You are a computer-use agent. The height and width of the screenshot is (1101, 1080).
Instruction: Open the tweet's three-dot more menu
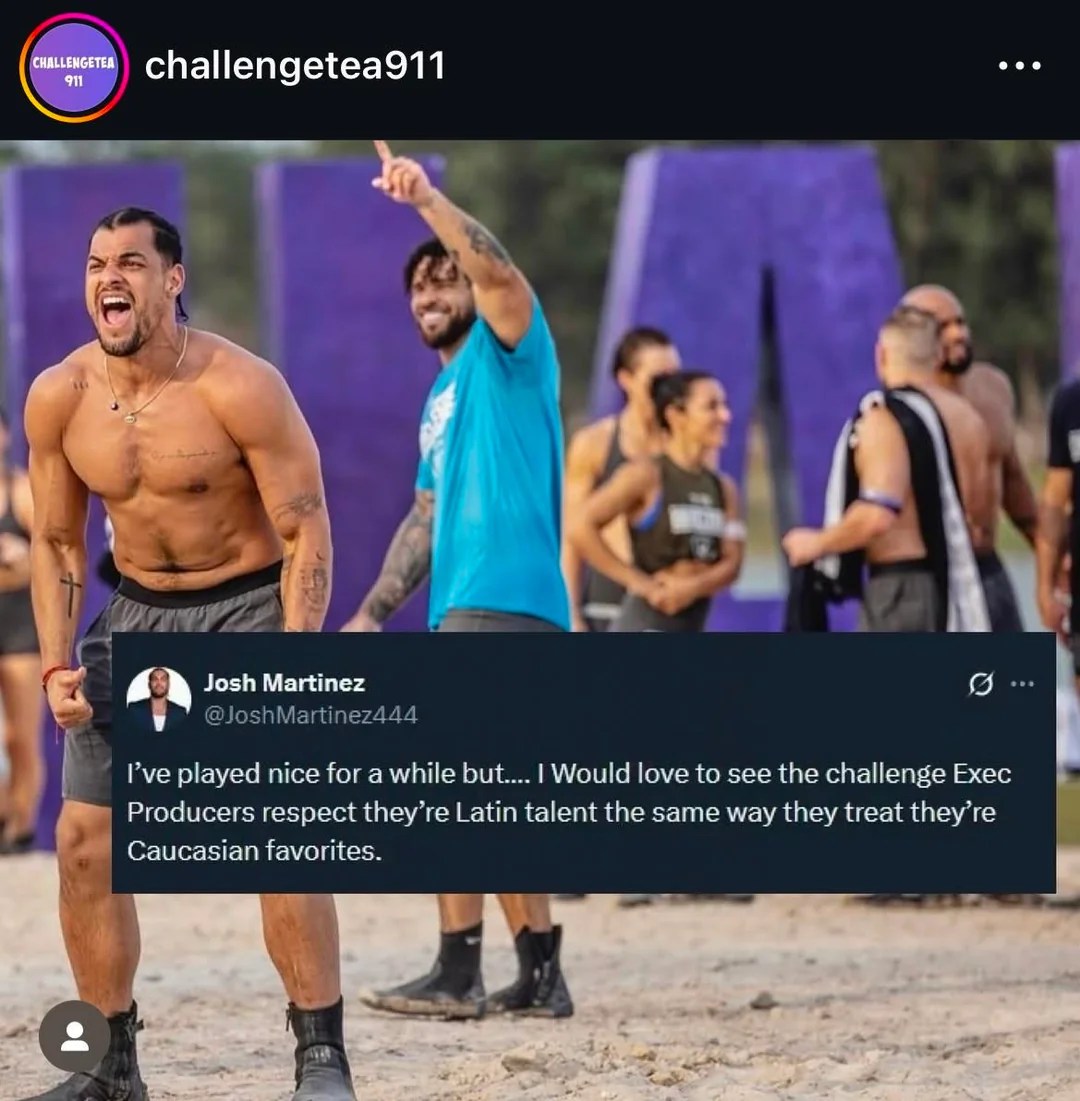(x=1022, y=683)
